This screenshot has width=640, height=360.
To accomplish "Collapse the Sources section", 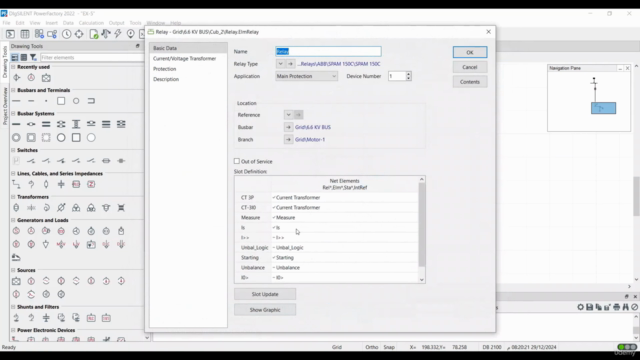I will click(x=13, y=270).
